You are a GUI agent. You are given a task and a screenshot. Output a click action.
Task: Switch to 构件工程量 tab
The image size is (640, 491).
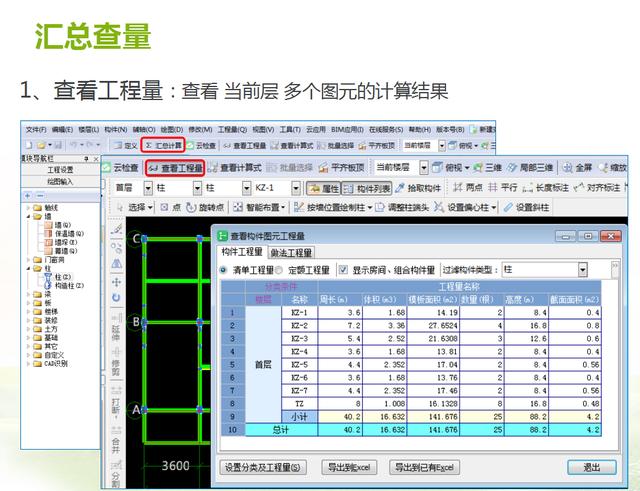[242, 252]
